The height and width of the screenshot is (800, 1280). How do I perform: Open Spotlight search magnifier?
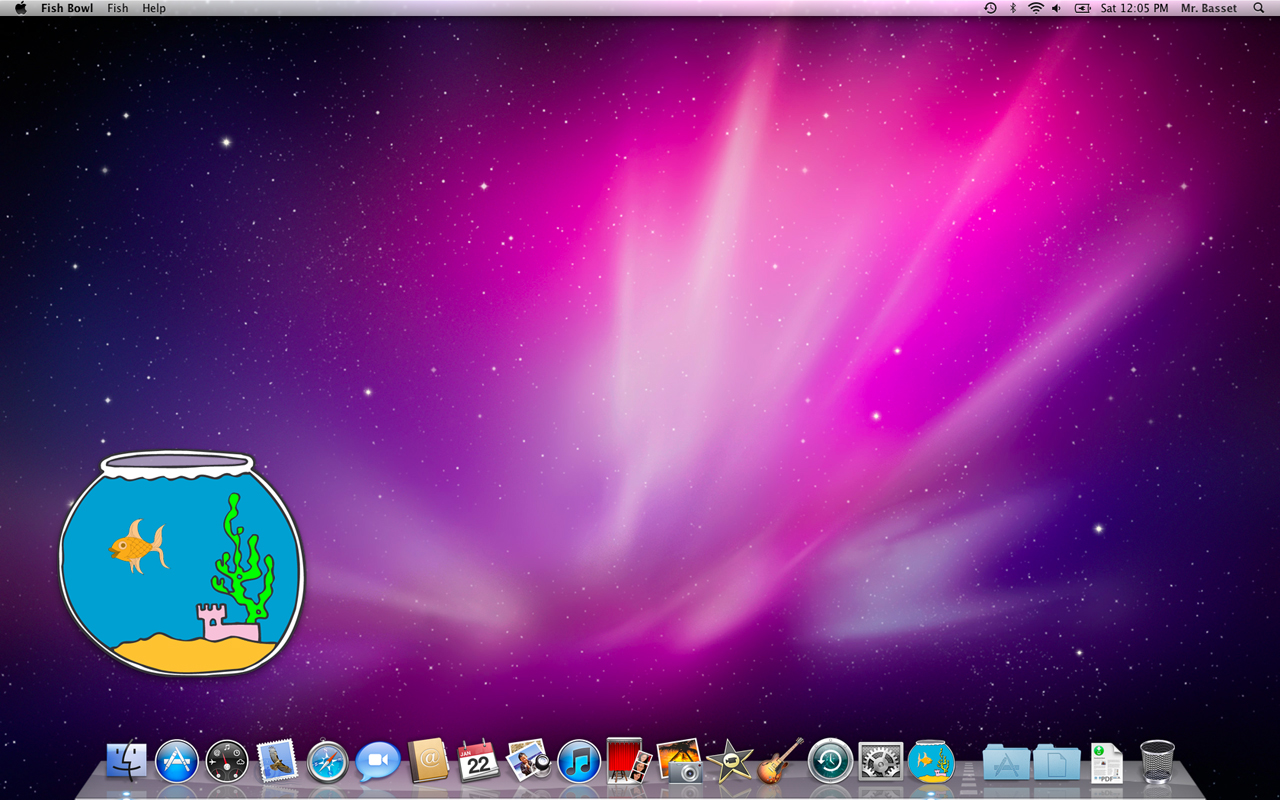pyautogui.click(x=1258, y=8)
